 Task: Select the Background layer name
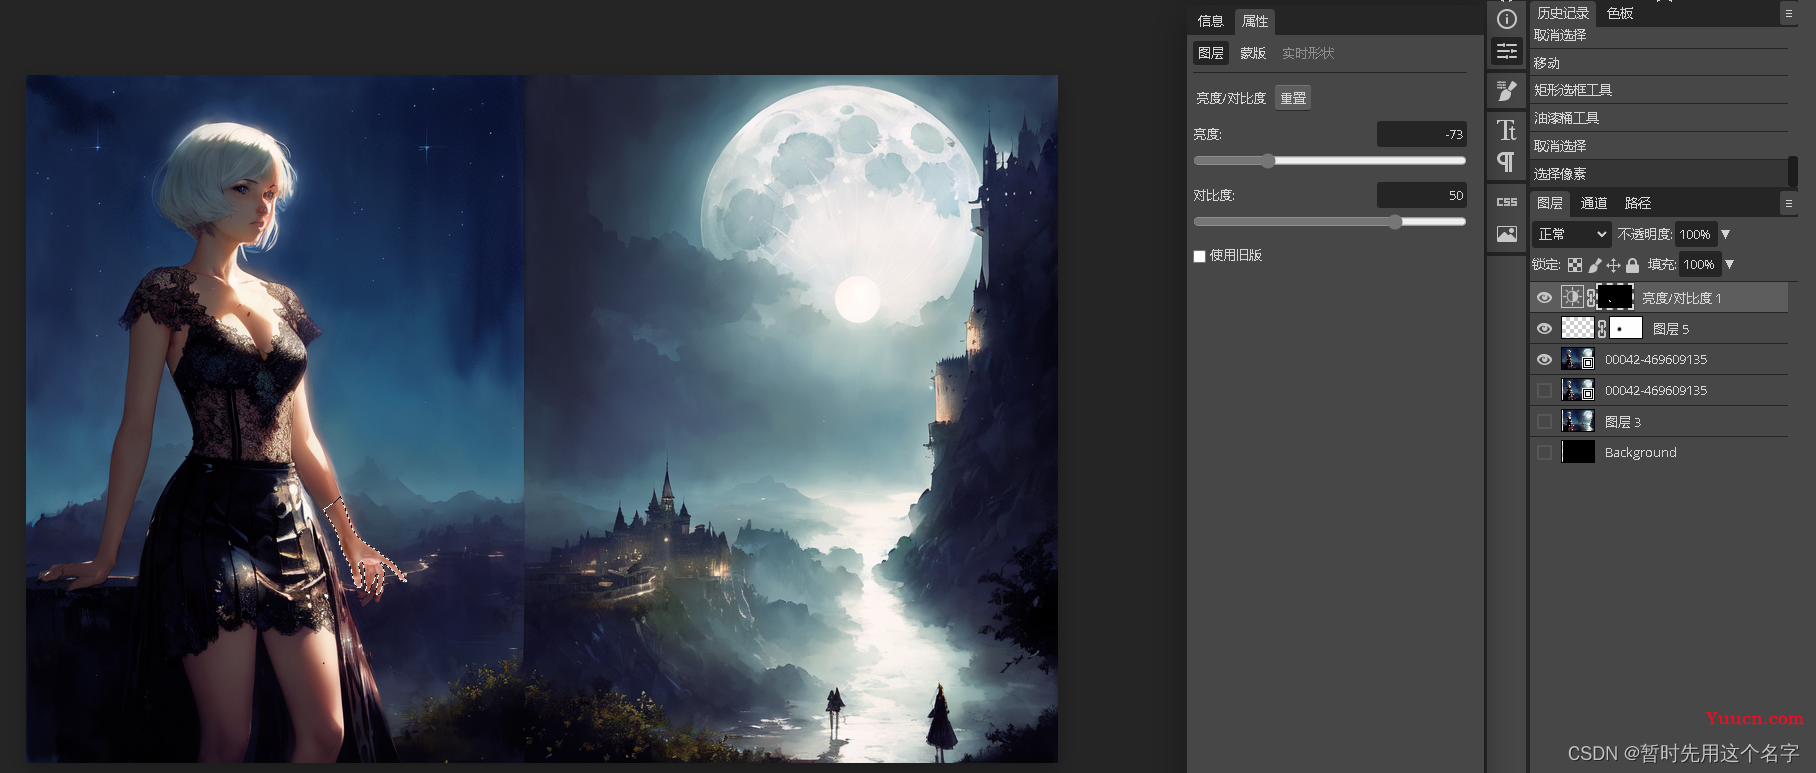pos(1640,453)
